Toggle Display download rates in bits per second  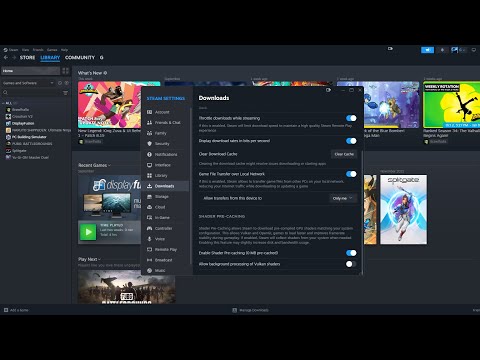[351, 141]
